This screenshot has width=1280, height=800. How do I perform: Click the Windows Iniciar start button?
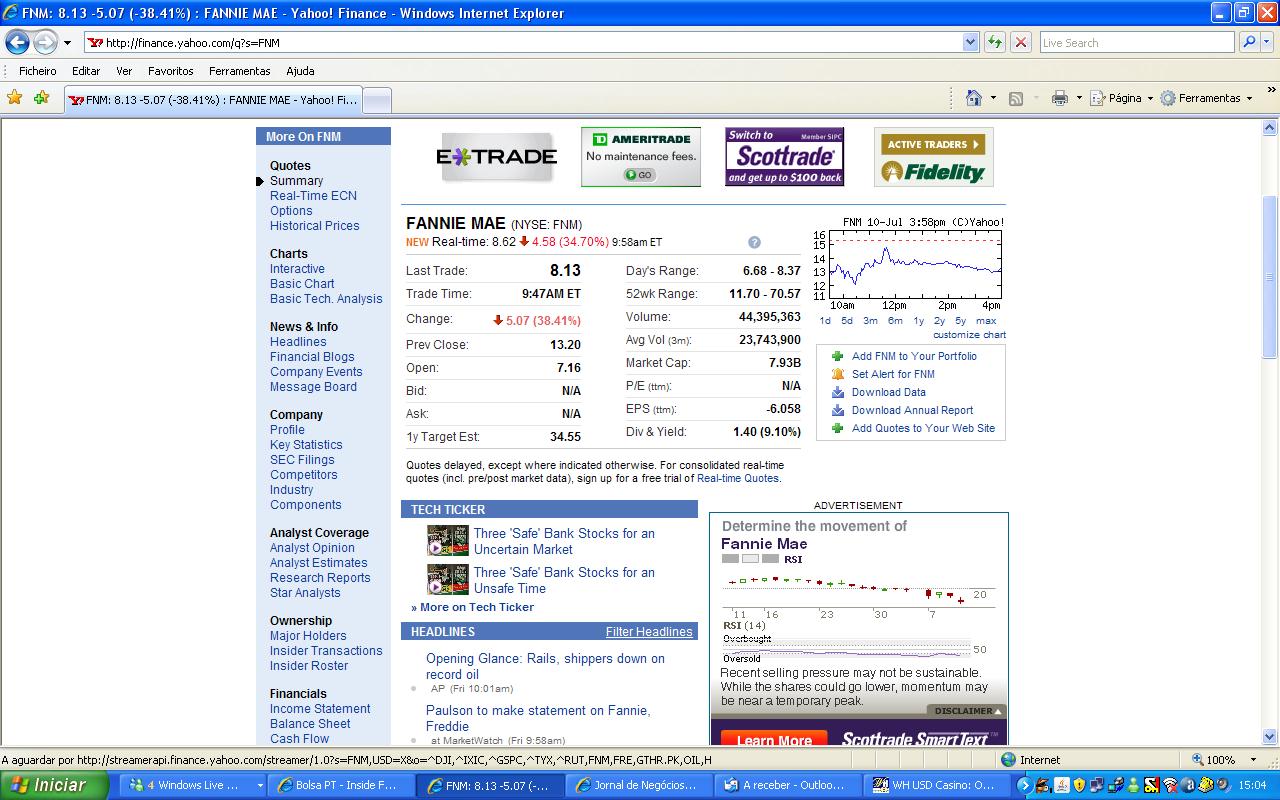[54, 785]
